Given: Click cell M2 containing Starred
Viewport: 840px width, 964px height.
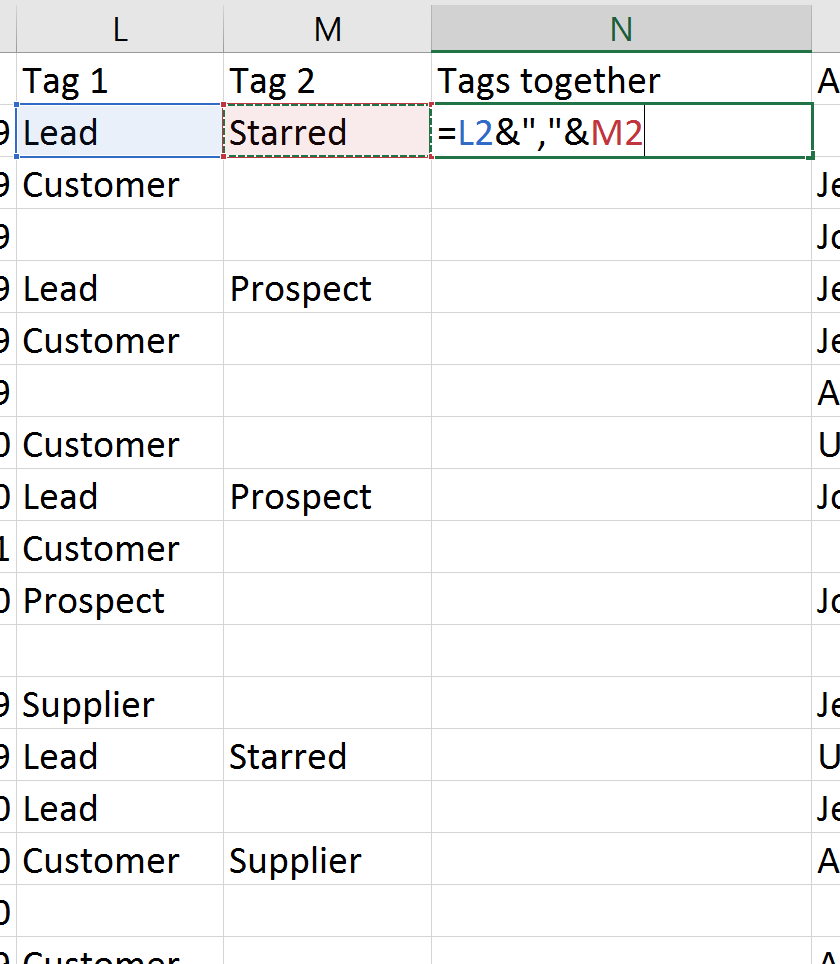Looking at the screenshot, I should coord(327,132).
